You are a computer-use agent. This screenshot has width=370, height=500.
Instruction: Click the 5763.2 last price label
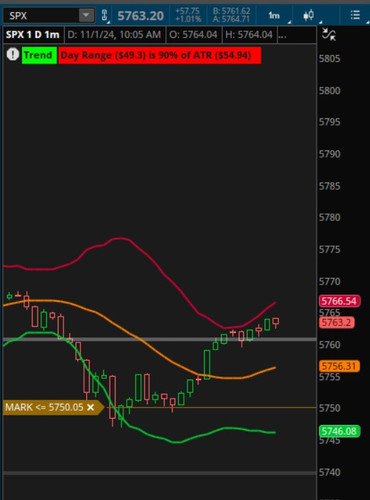[336, 322]
